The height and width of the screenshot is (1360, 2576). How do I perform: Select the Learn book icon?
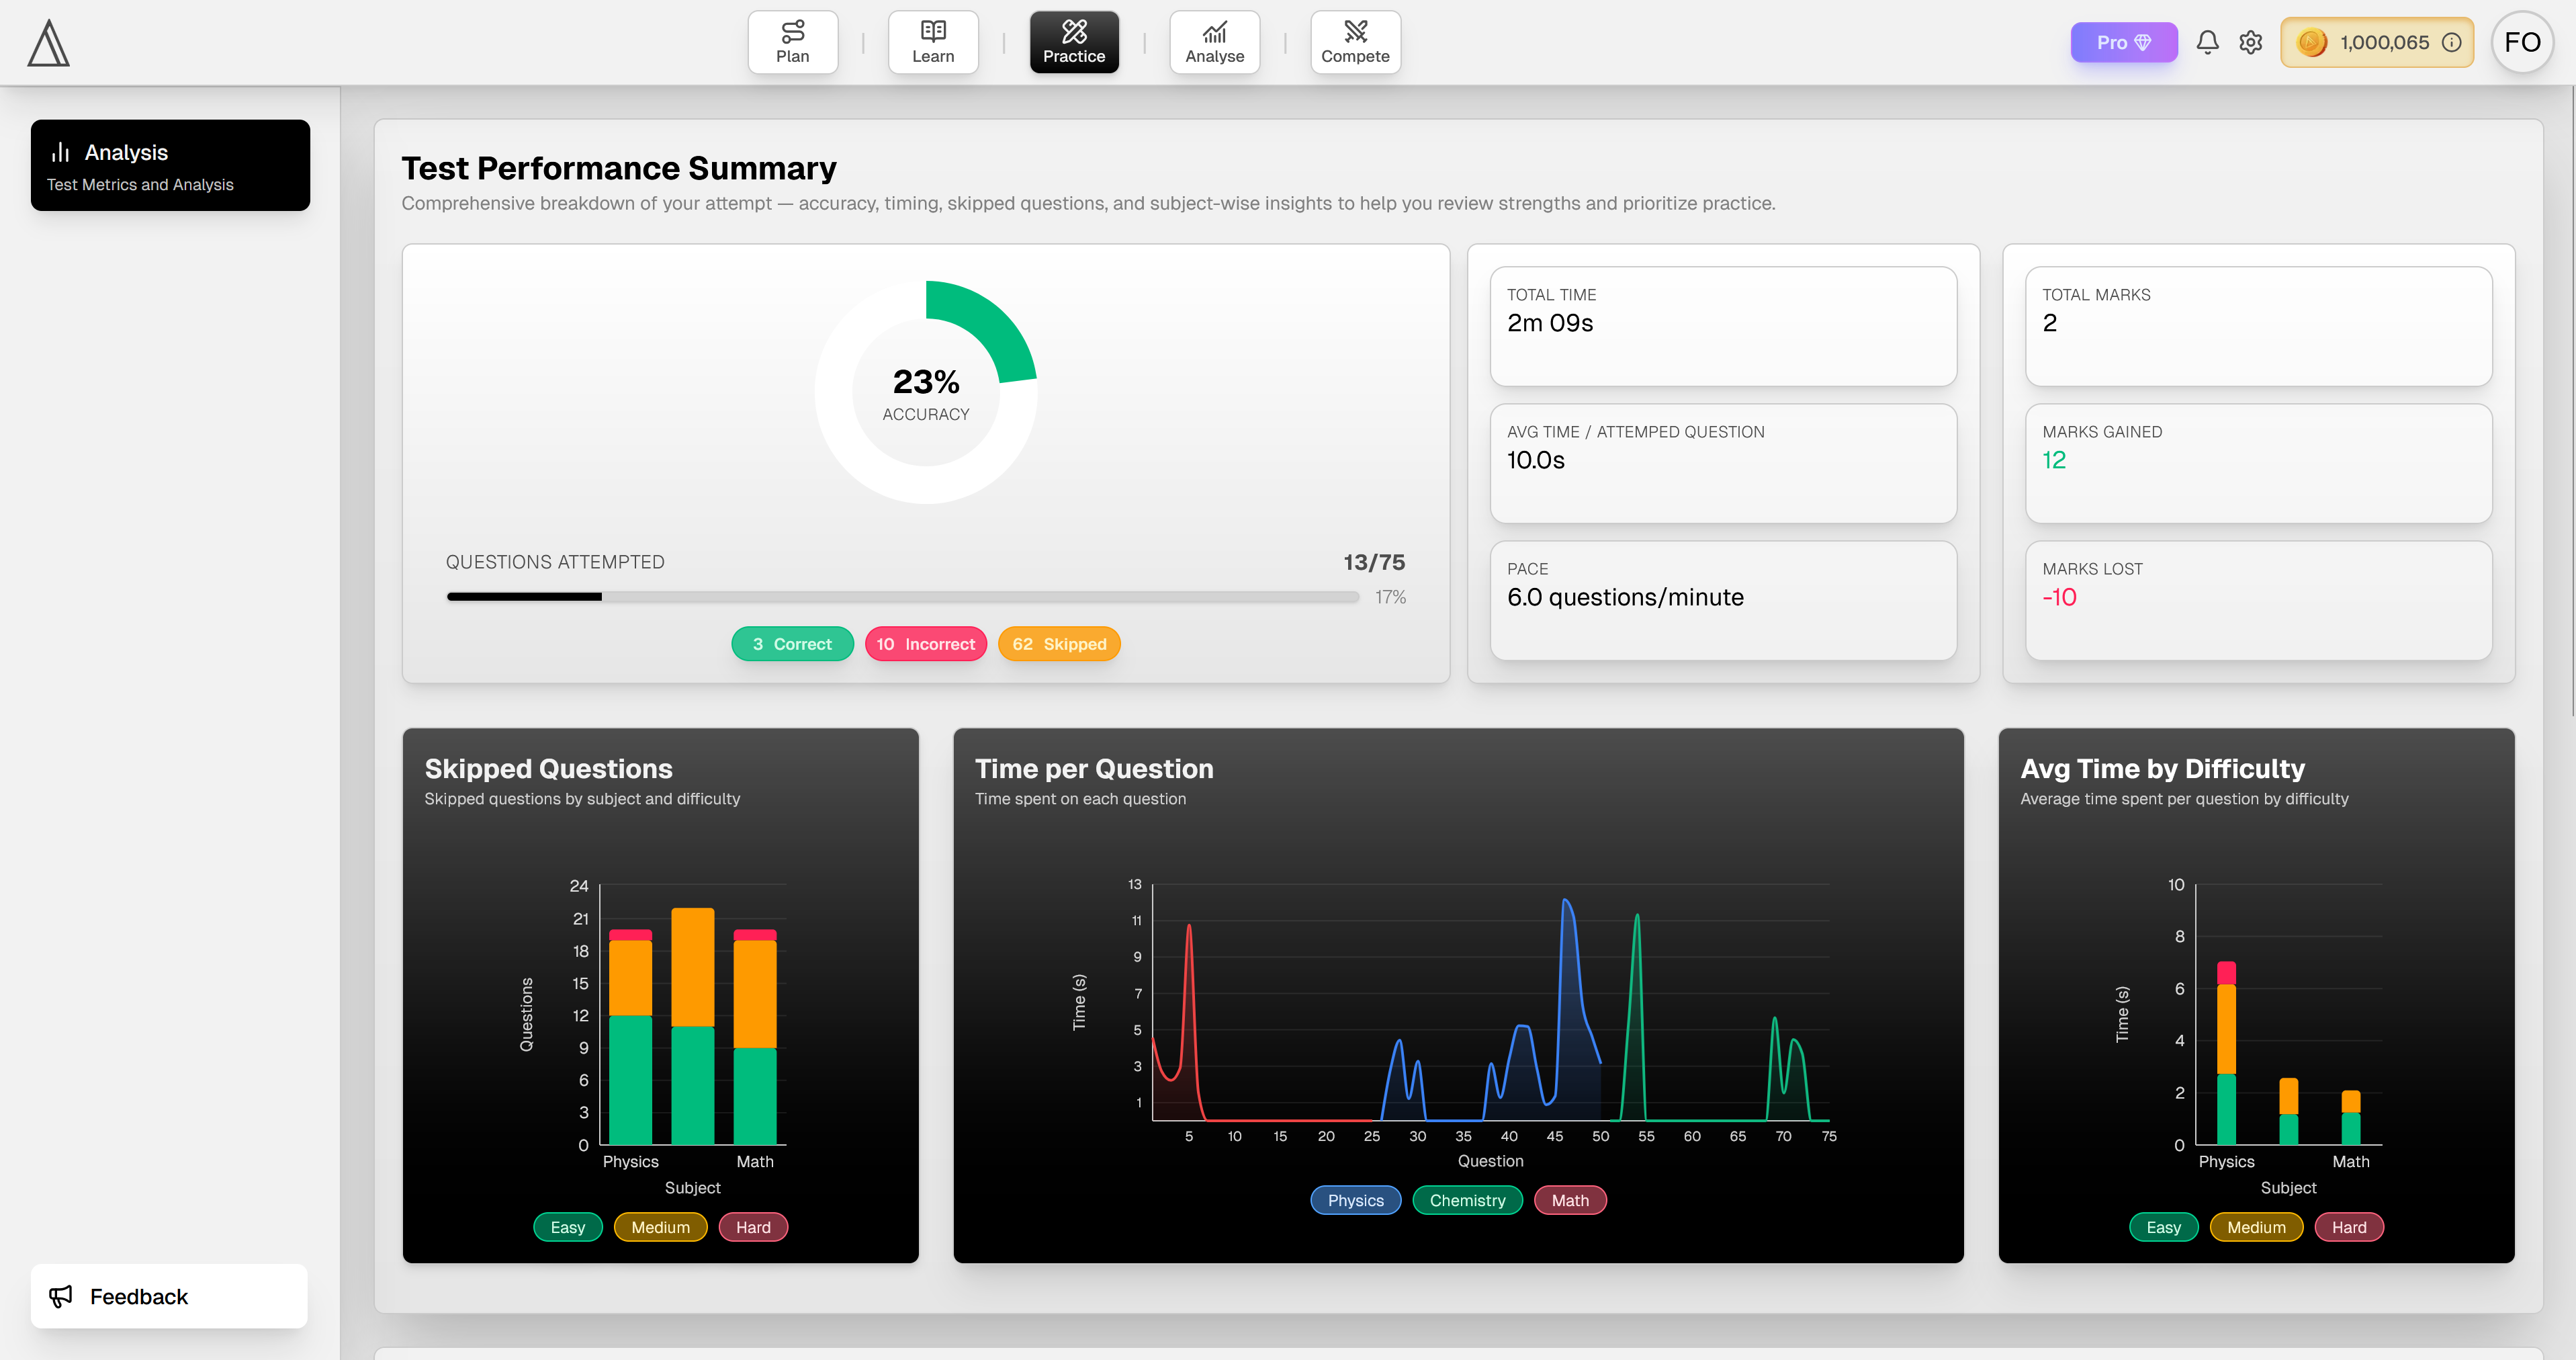coord(932,31)
